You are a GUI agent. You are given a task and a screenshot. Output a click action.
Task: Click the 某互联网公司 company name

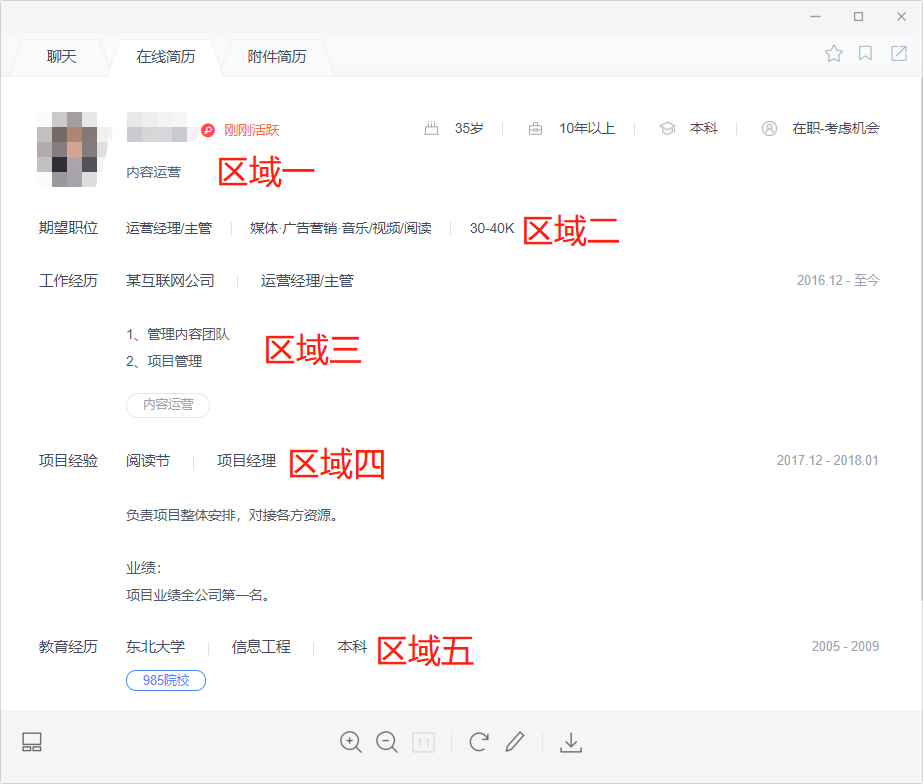[x=170, y=281]
